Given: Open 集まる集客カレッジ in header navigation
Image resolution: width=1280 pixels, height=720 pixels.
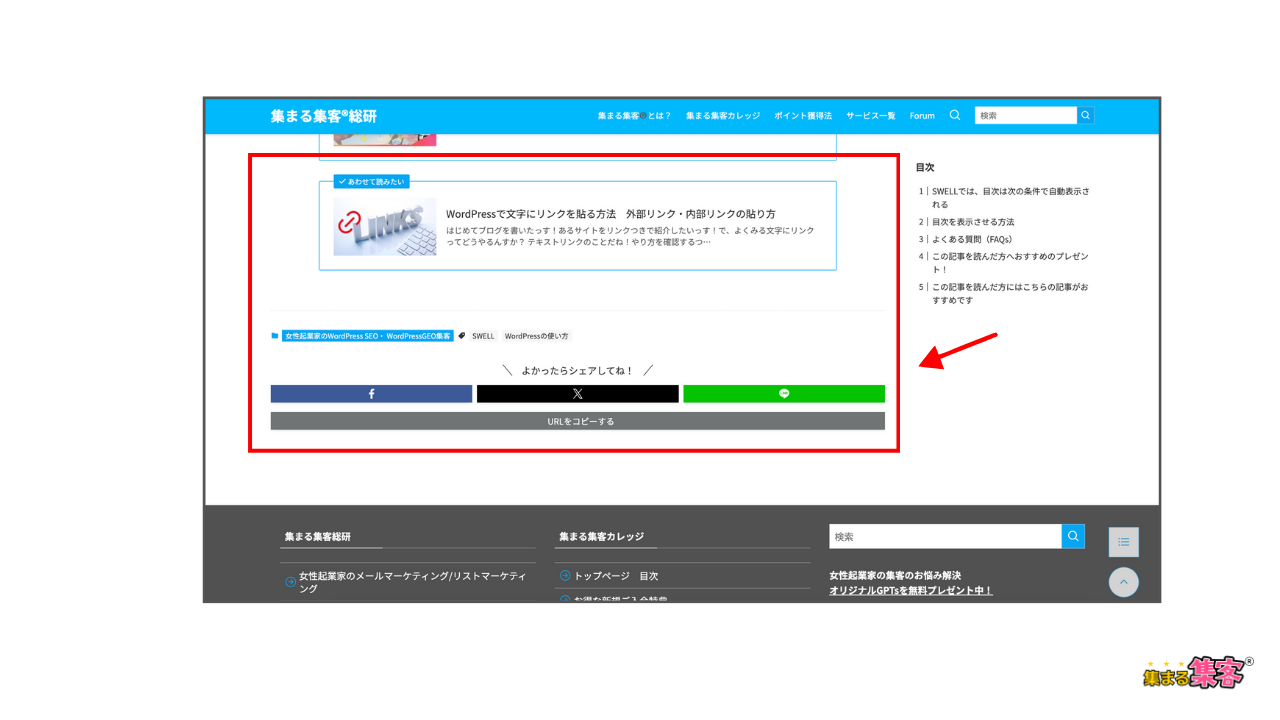Looking at the screenshot, I should (x=723, y=116).
